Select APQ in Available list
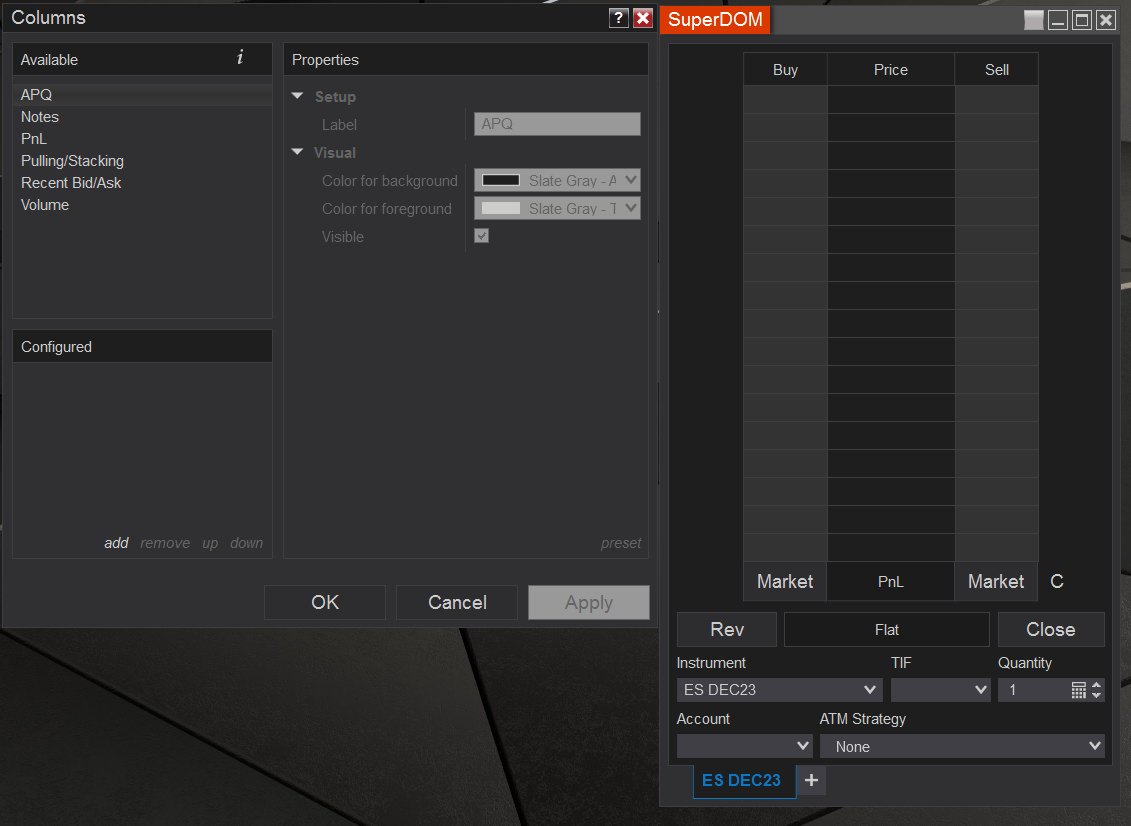Image resolution: width=1131 pixels, height=826 pixels. (142, 95)
